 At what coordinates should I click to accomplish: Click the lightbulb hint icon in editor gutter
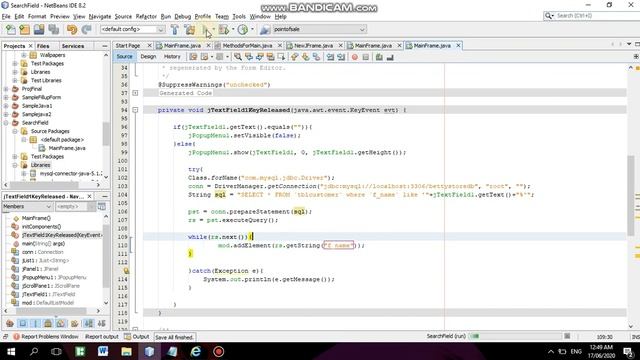pos(126,271)
